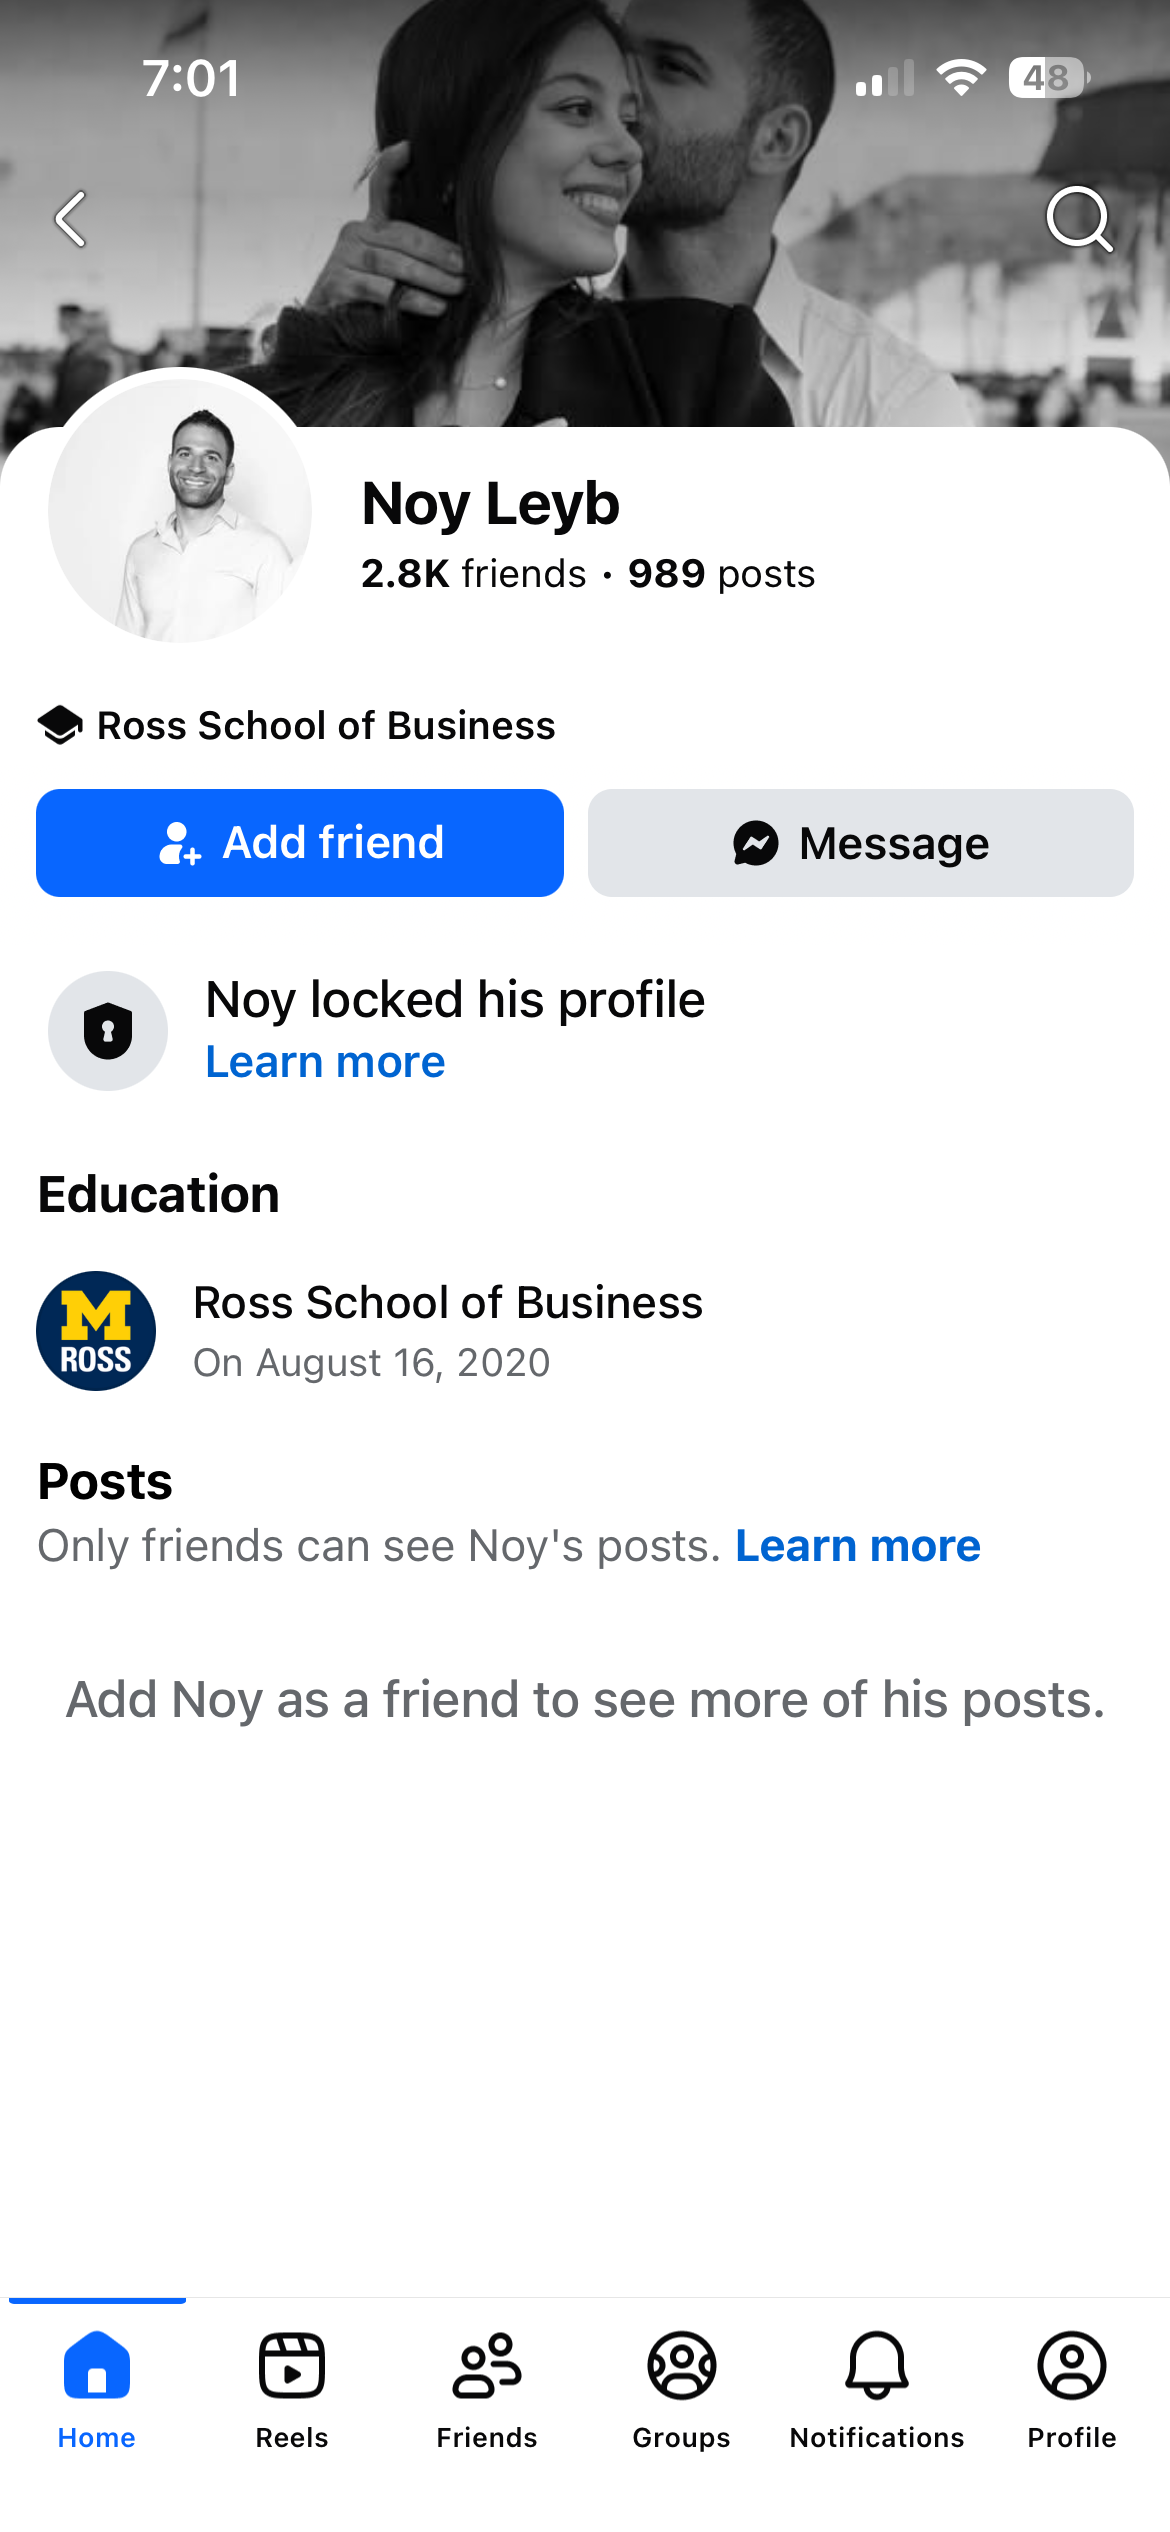Tap the battery indicator in status bar

click(1048, 78)
